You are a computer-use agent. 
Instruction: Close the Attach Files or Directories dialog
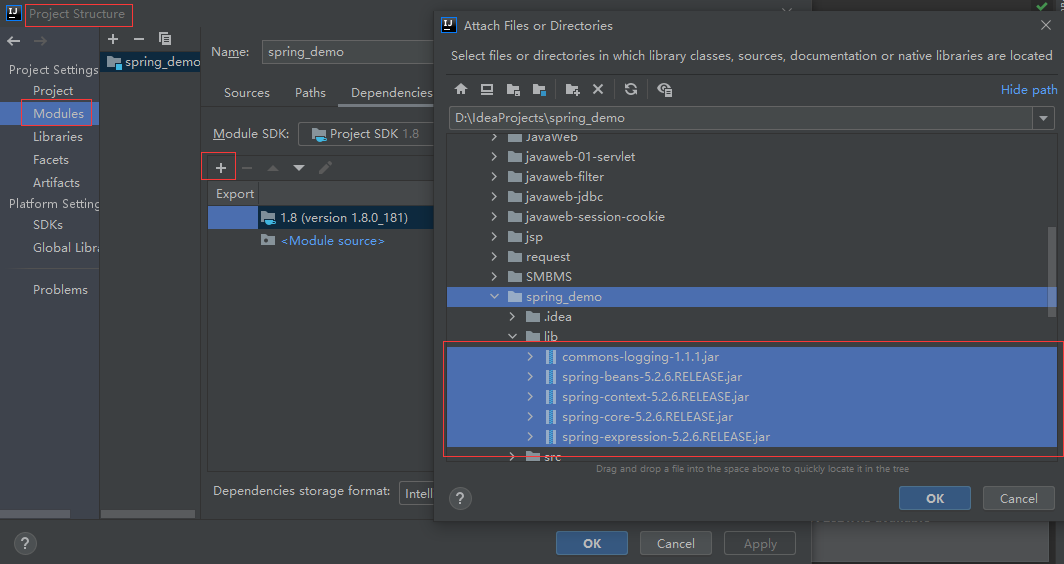point(1046,25)
